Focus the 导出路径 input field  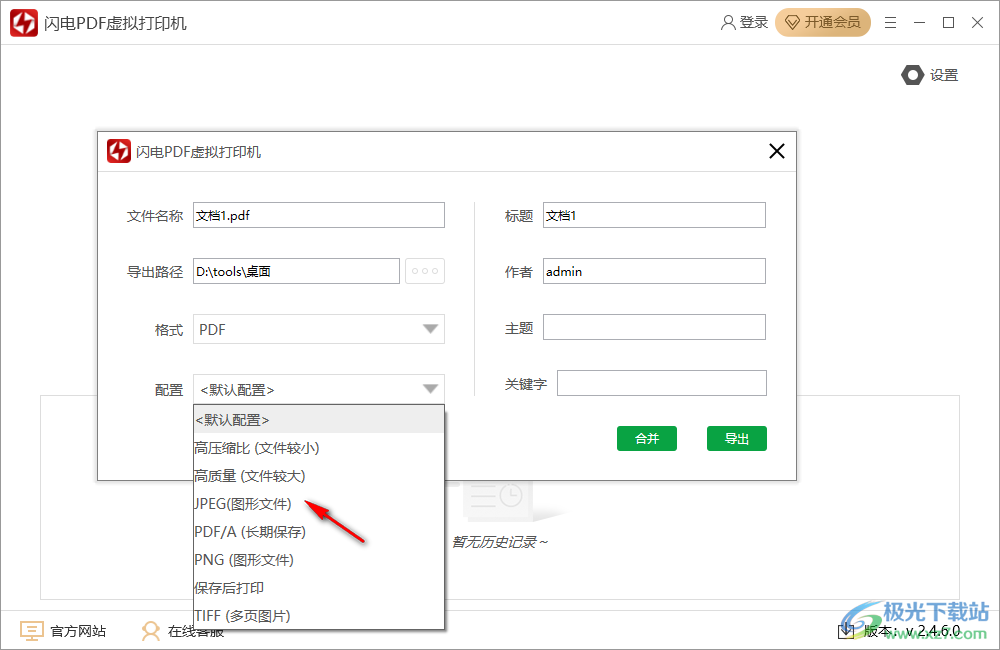[297, 271]
